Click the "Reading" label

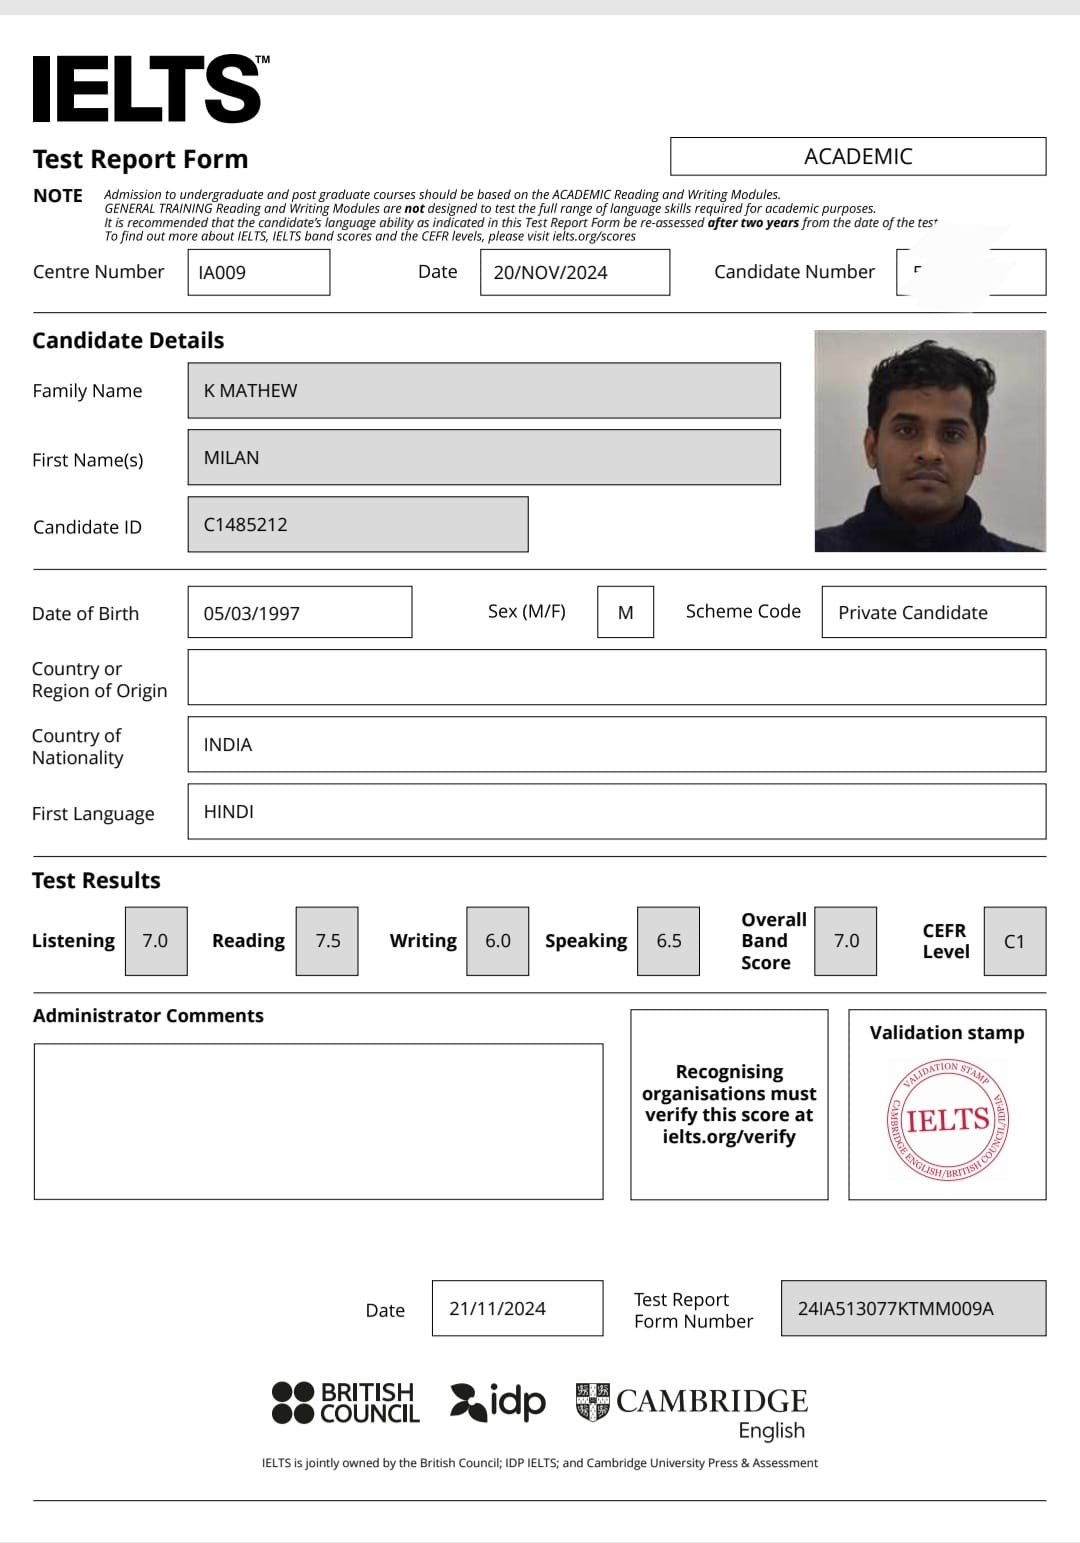(248, 941)
